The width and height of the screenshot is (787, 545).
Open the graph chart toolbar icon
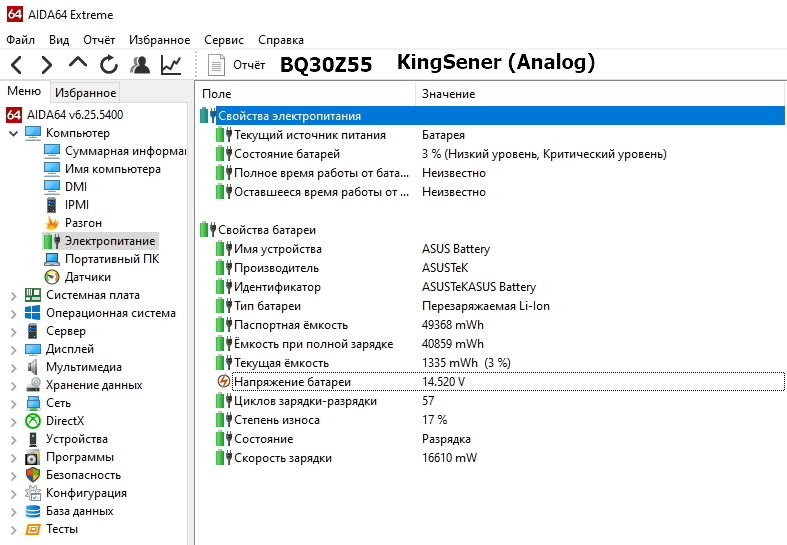point(171,65)
